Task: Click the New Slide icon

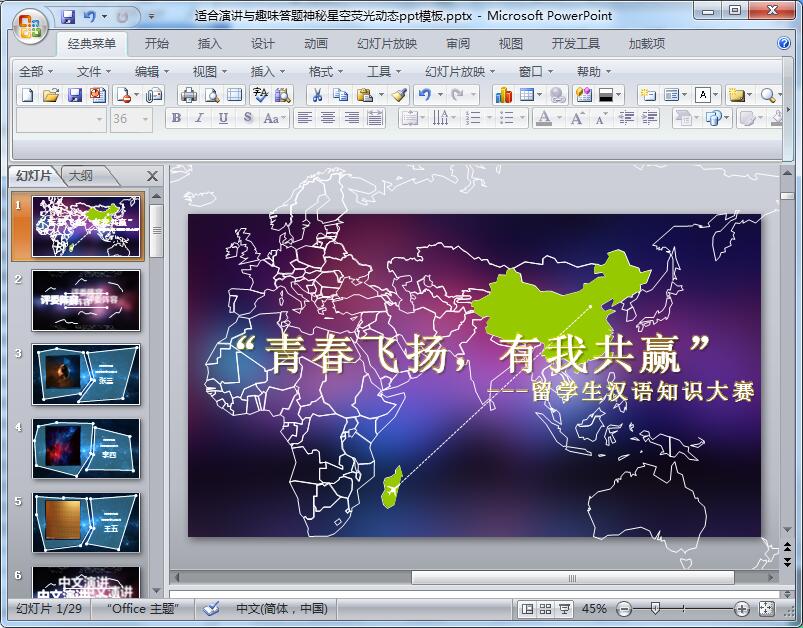Action: click(648, 95)
